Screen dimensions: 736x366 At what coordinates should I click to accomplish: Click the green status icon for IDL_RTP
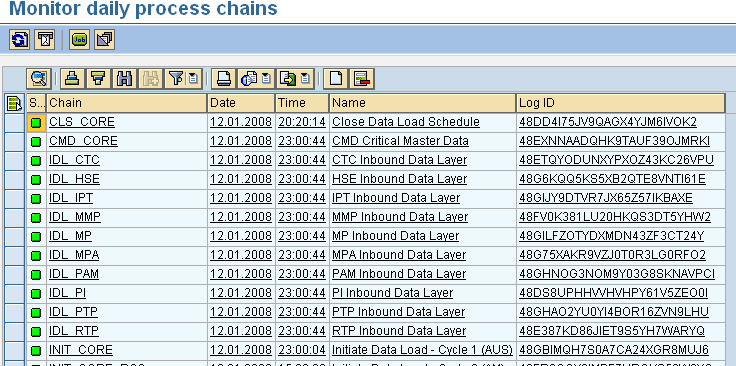point(36,332)
